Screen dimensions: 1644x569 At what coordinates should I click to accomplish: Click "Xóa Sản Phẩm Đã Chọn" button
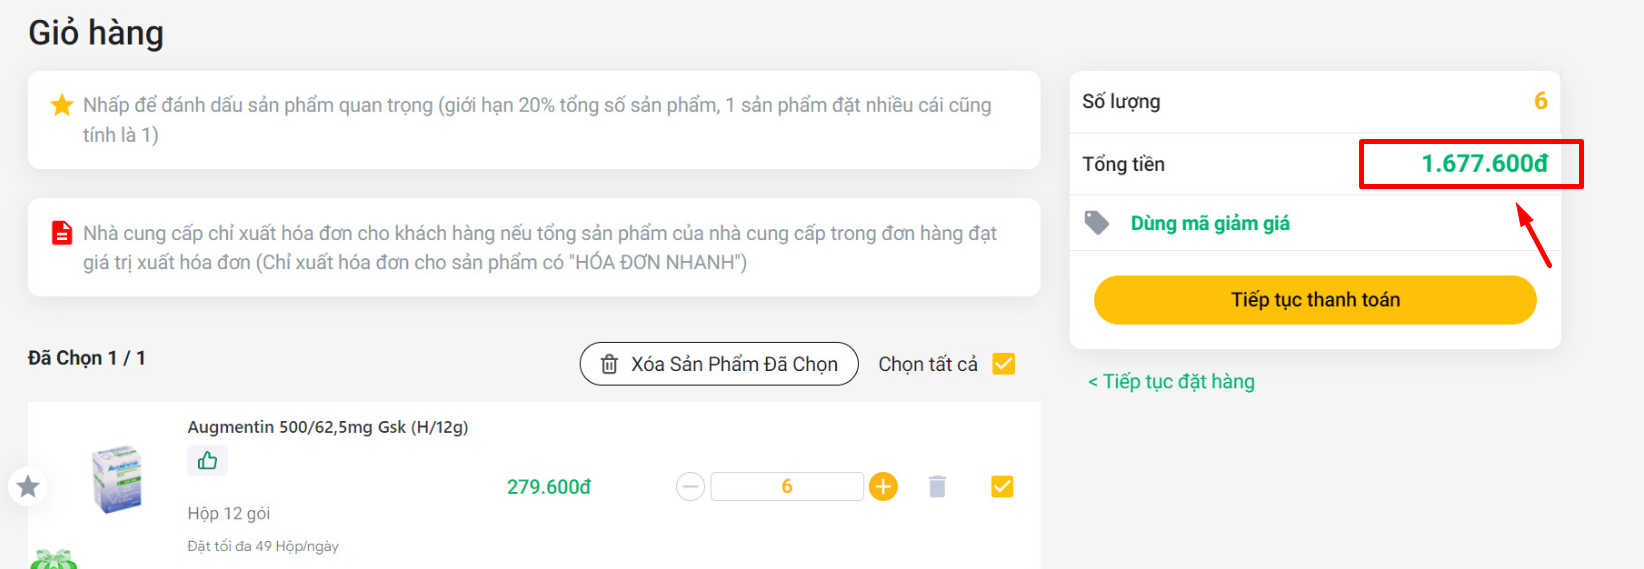pos(718,364)
